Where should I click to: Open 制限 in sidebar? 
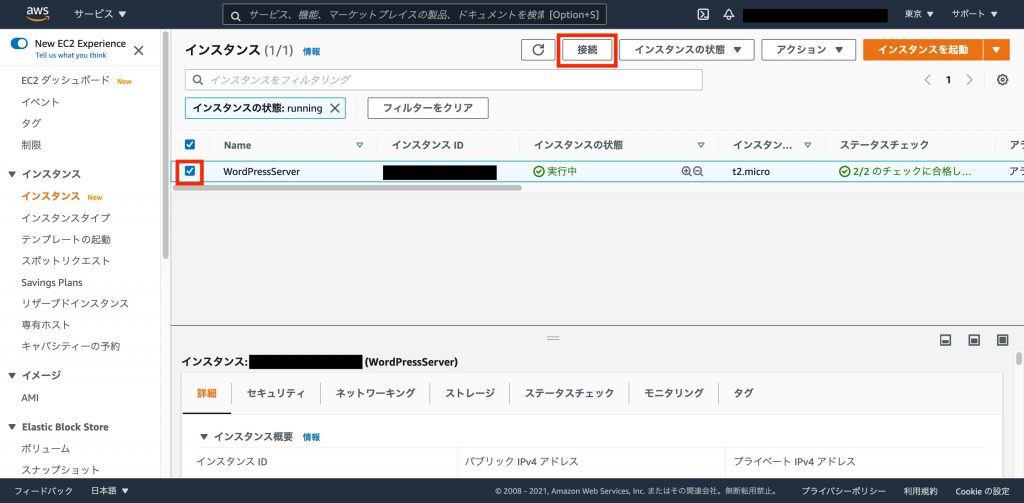[x=31, y=145]
